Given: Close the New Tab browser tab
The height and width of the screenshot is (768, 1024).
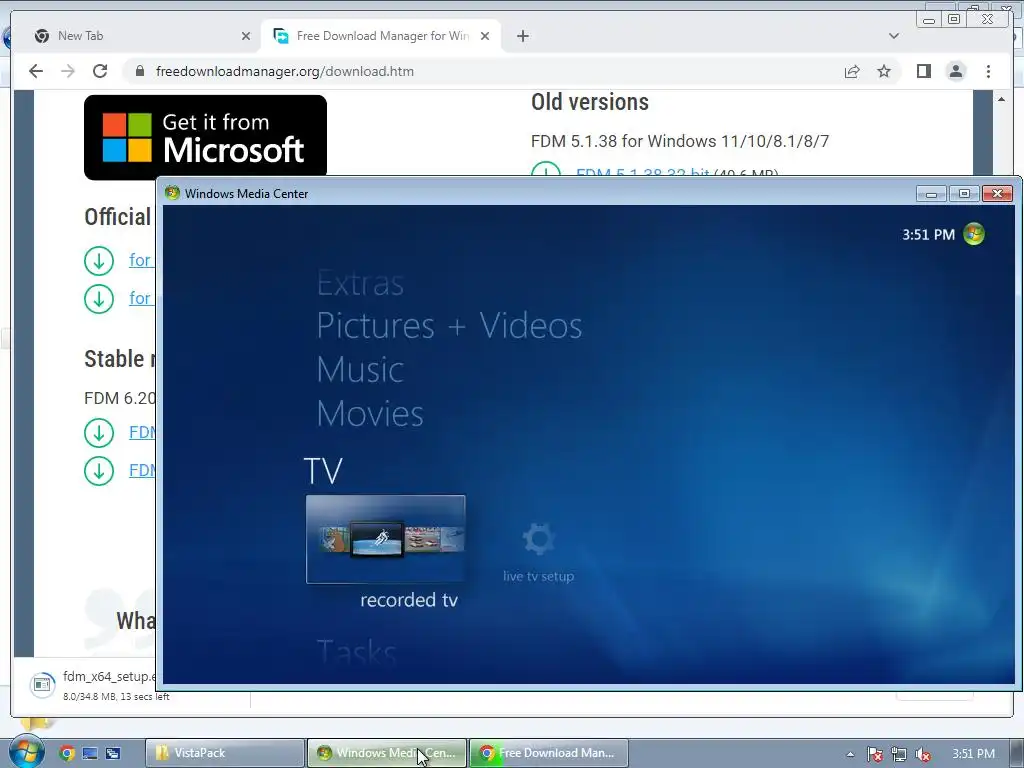Looking at the screenshot, I should (246, 36).
